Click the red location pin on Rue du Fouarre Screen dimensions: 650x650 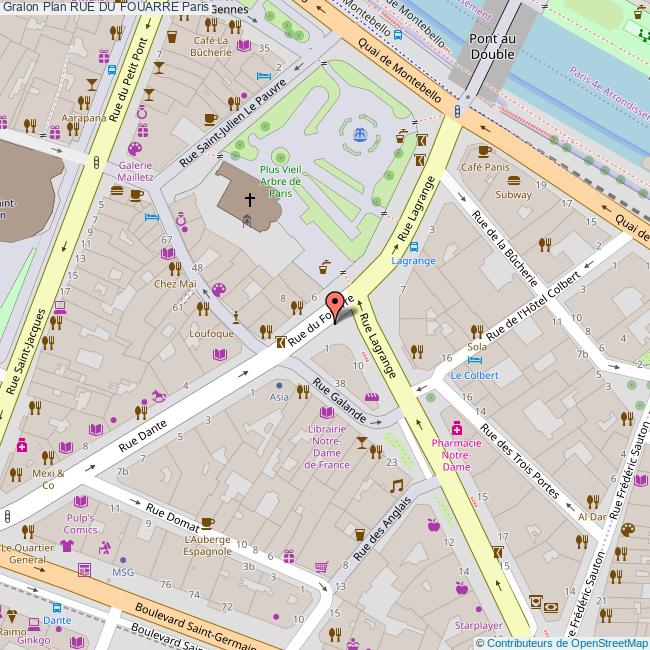(x=337, y=302)
